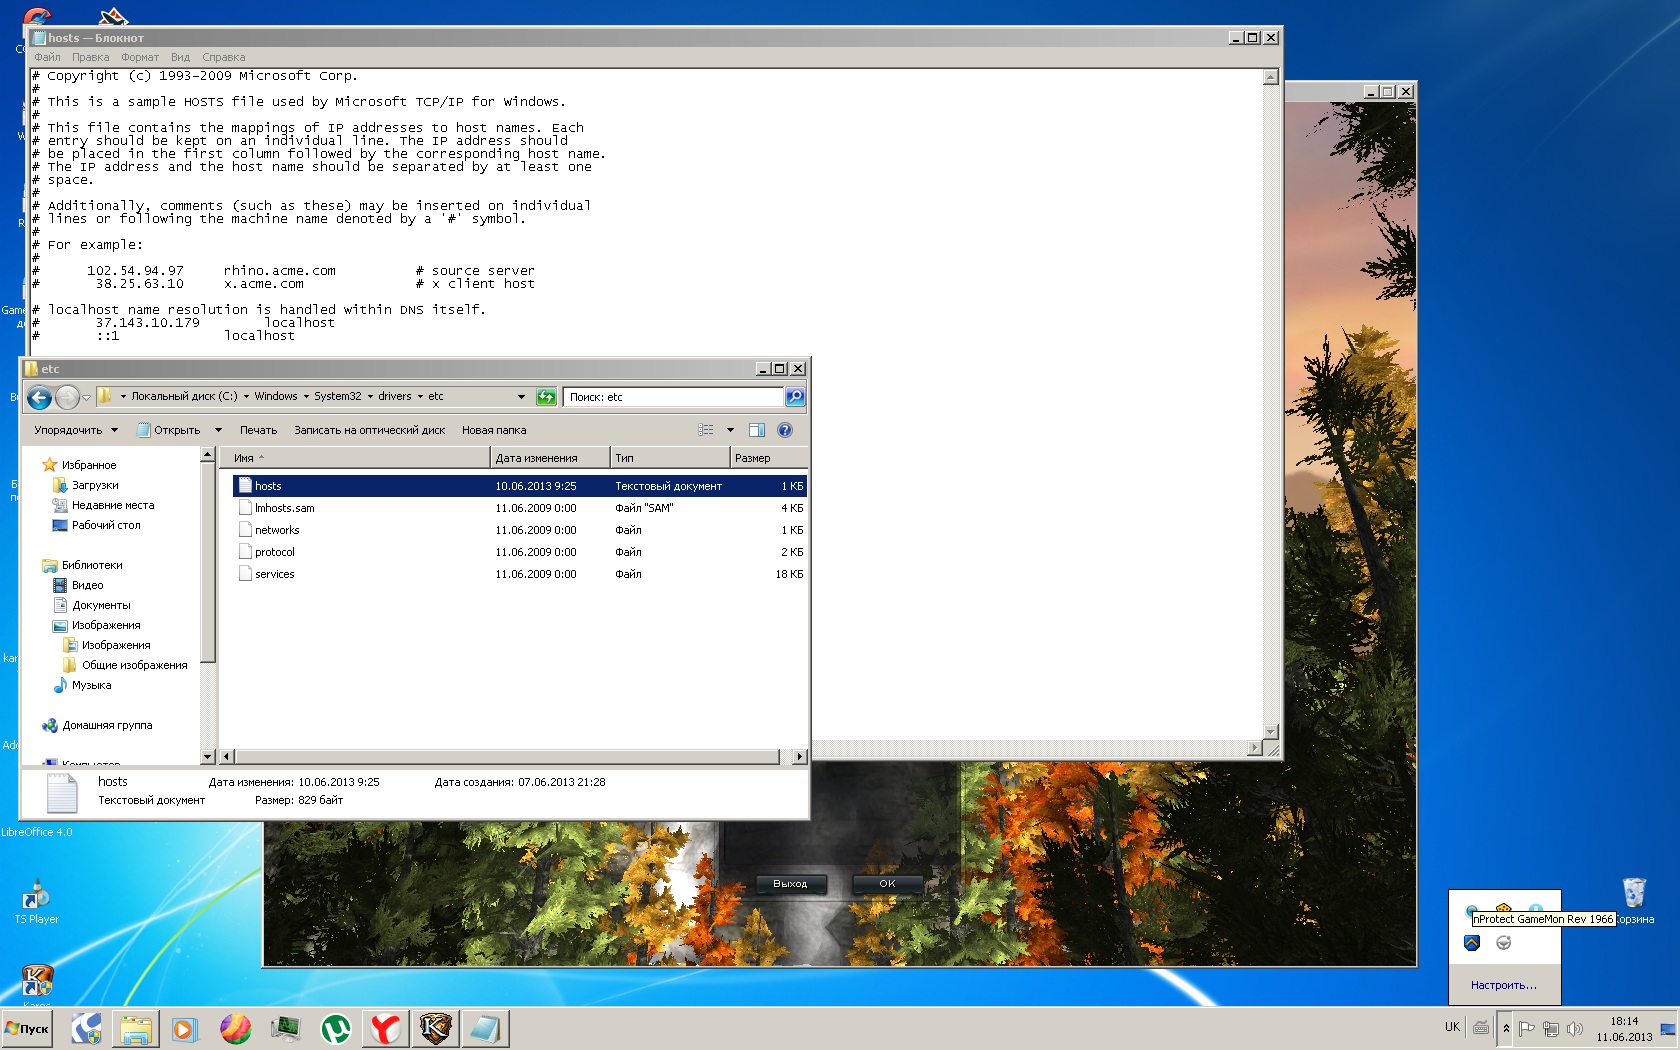1680x1050 pixels.
Task: Click volume speaker tray icon
Action: click(1575, 1029)
